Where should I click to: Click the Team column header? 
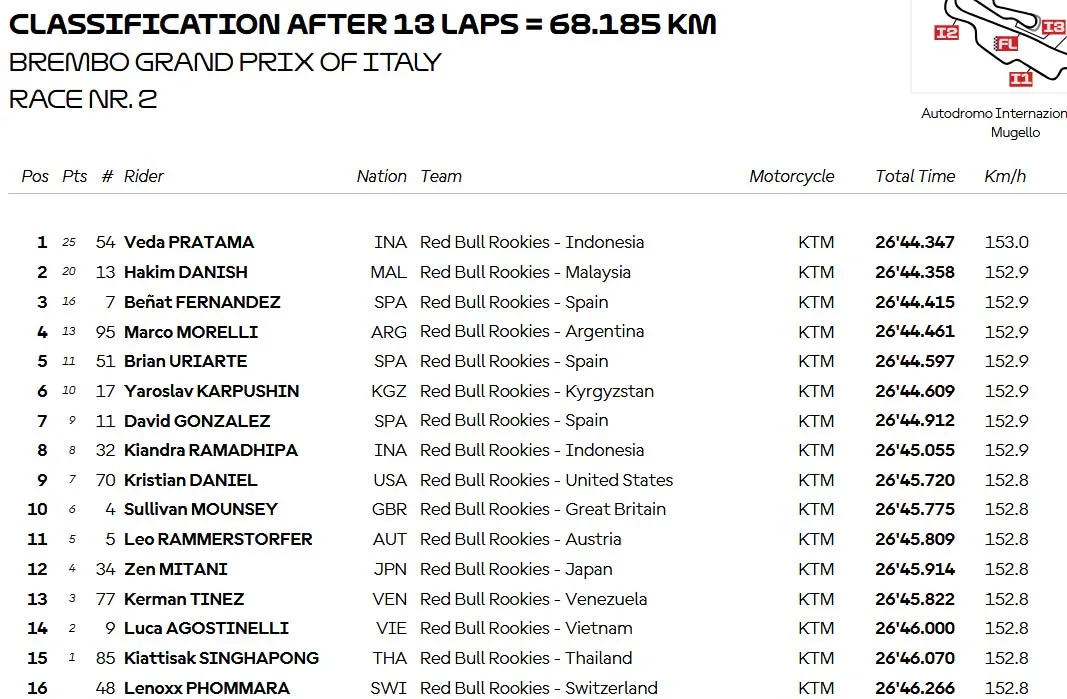click(441, 176)
